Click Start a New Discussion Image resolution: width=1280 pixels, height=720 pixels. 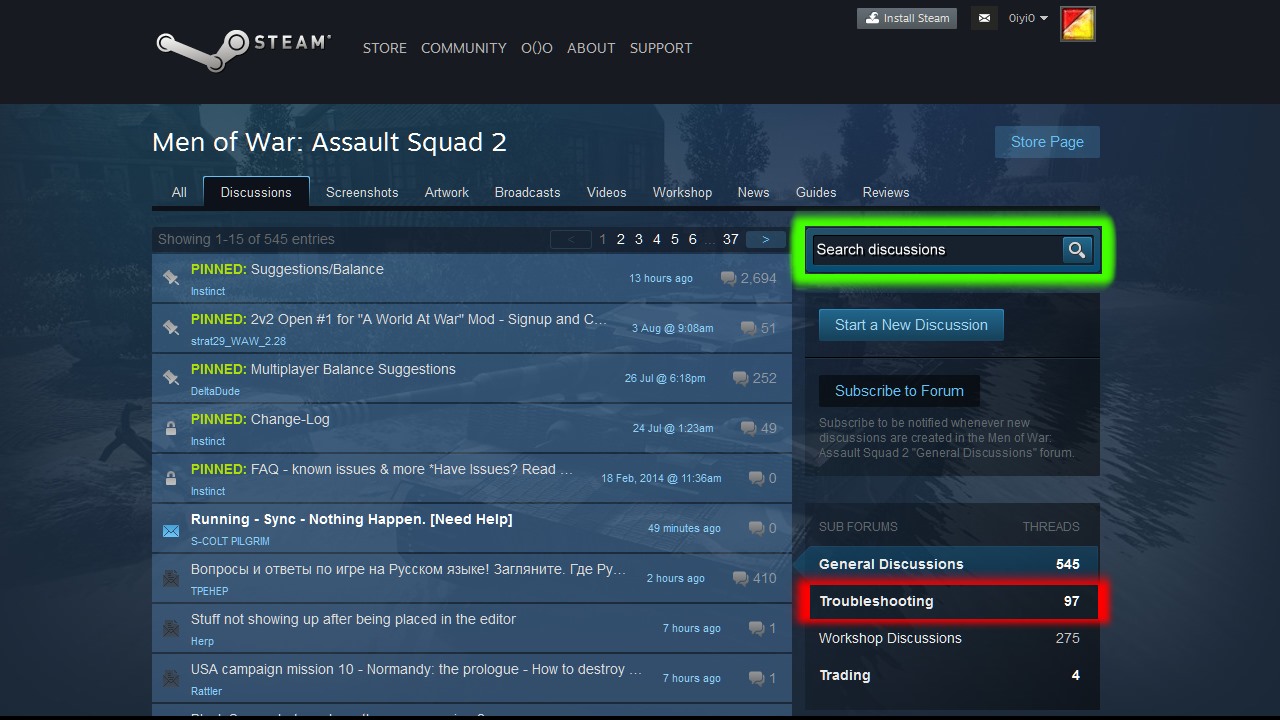[911, 325]
